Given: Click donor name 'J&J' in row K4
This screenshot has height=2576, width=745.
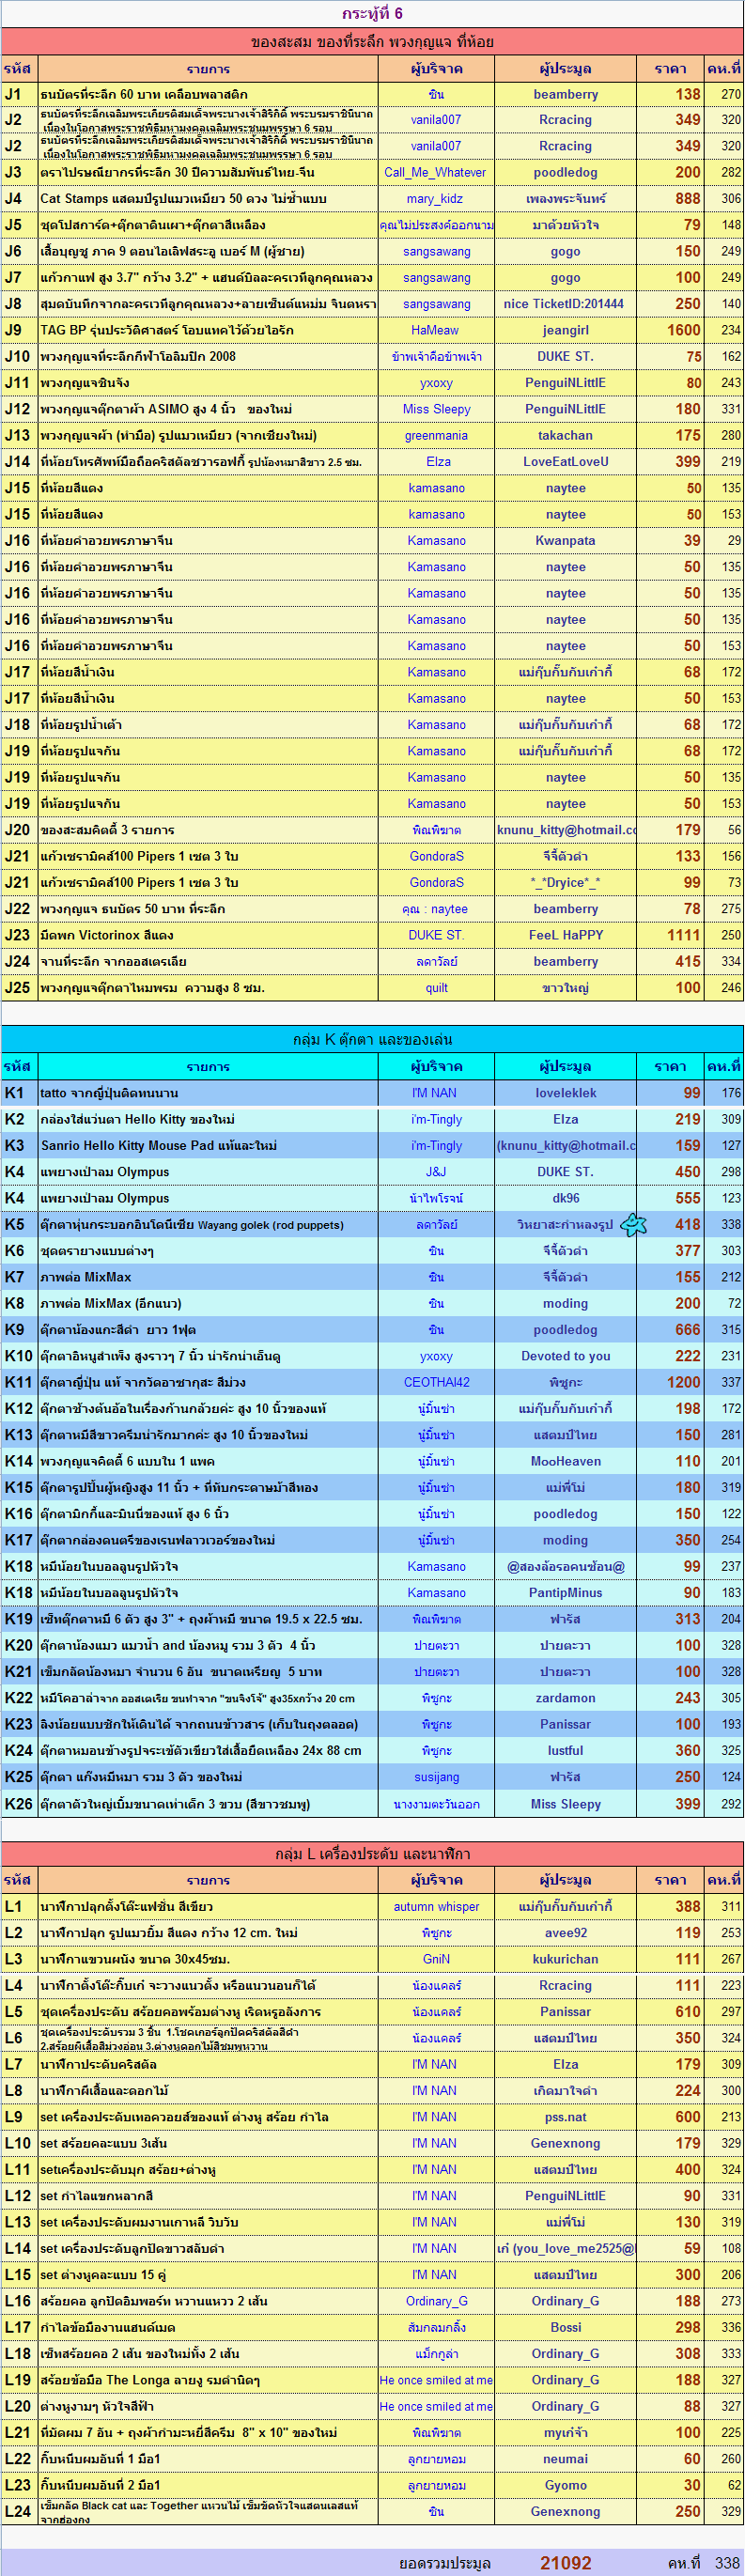Looking at the screenshot, I should [x=436, y=1171].
